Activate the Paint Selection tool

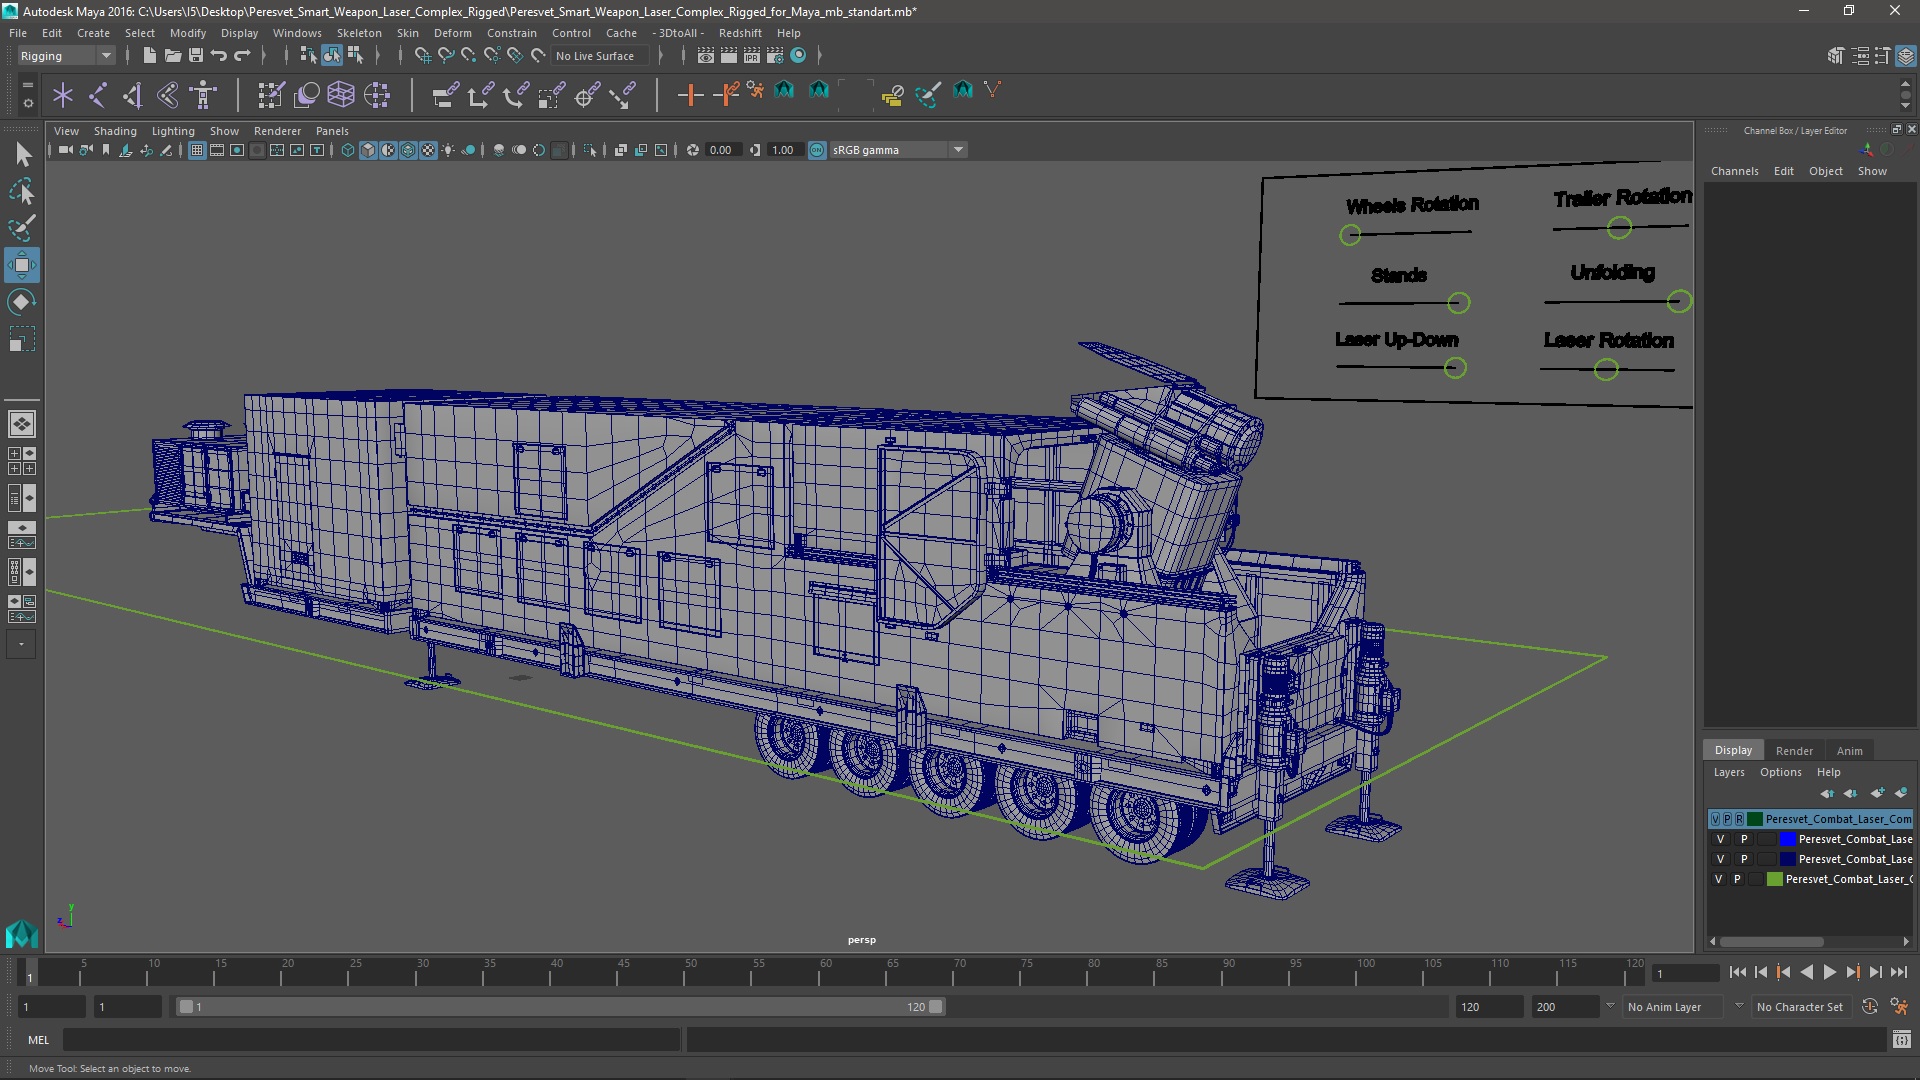tap(21, 228)
